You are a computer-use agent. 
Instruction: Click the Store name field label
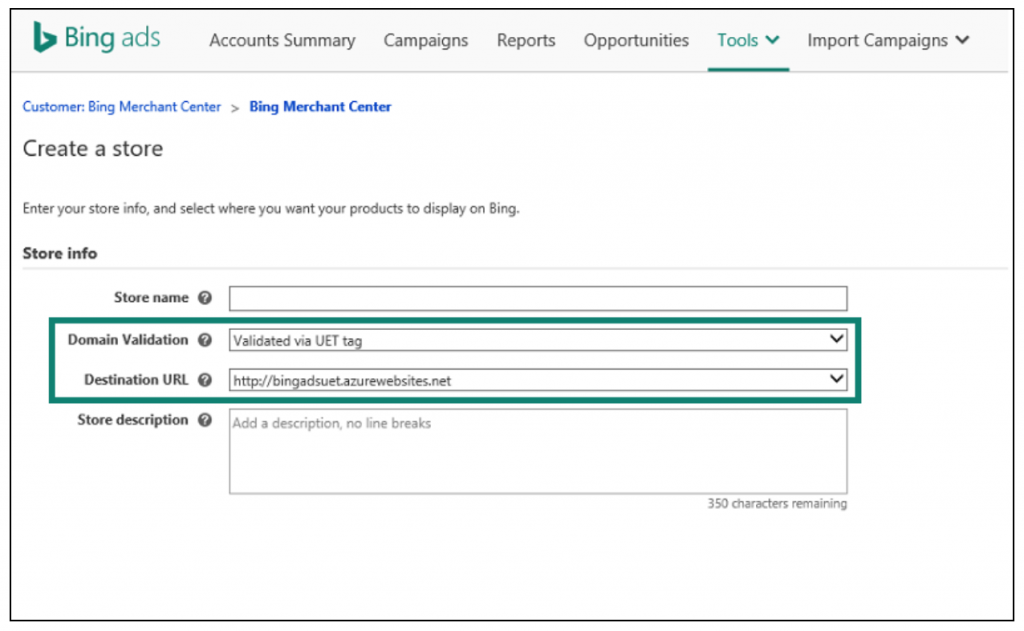(x=153, y=298)
